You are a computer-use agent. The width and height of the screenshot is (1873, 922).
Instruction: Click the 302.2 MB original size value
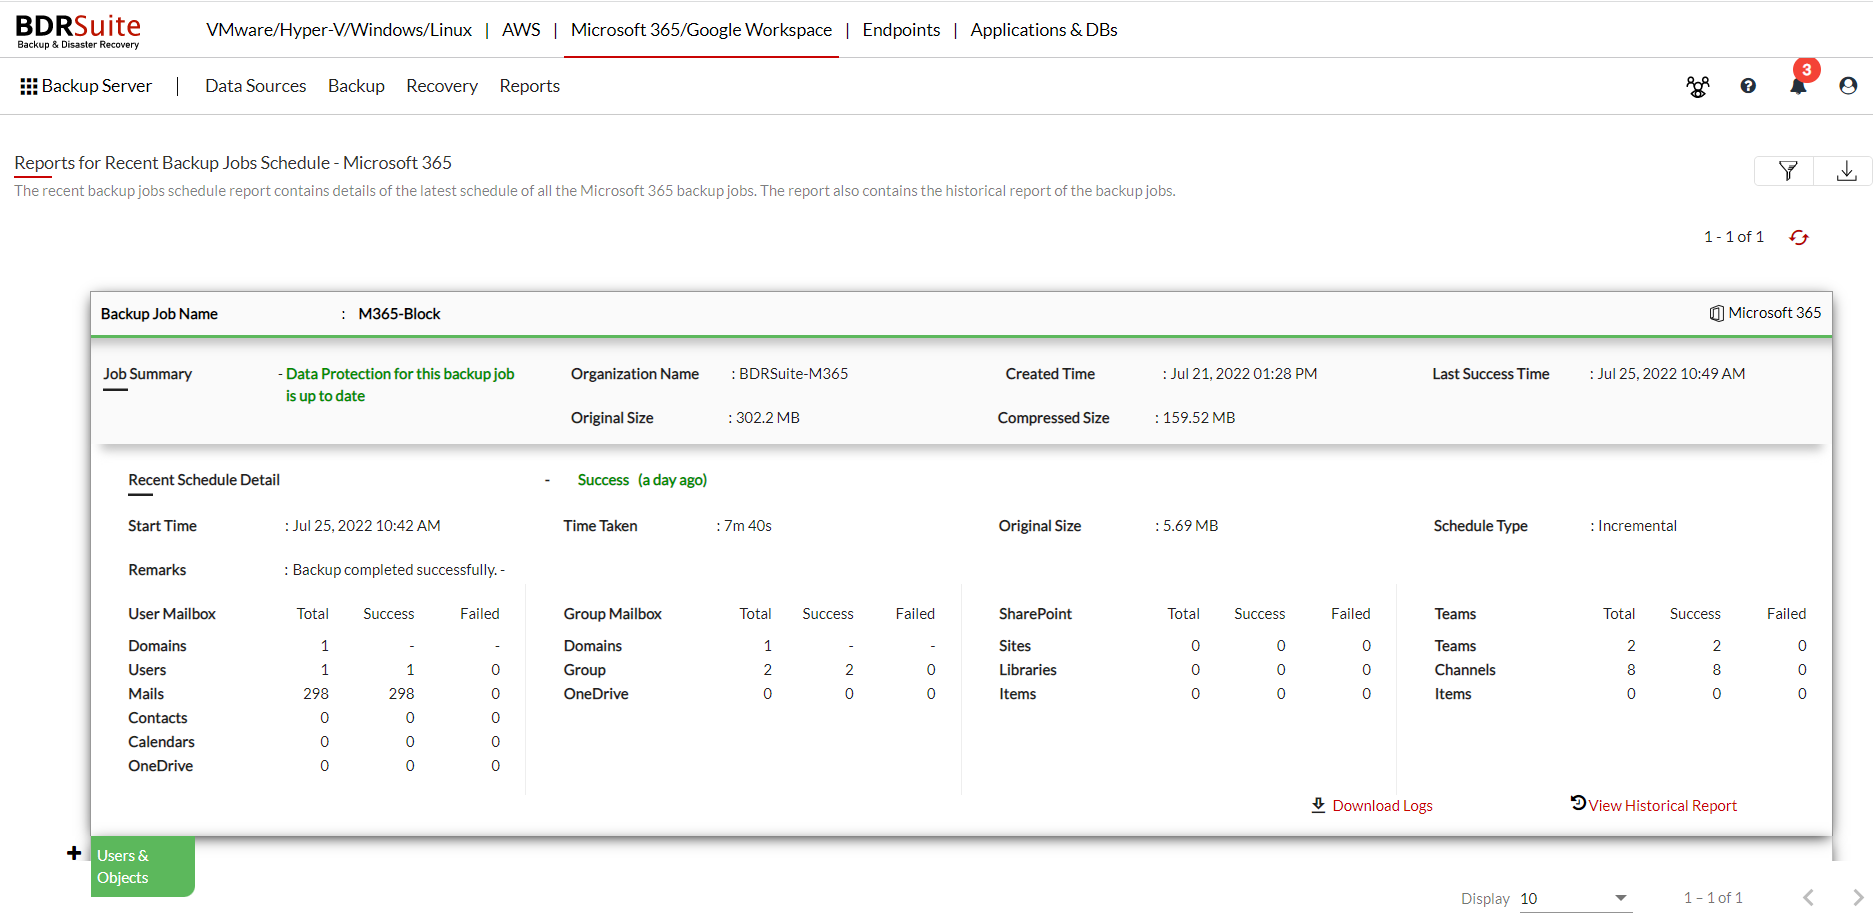point(768,418)
